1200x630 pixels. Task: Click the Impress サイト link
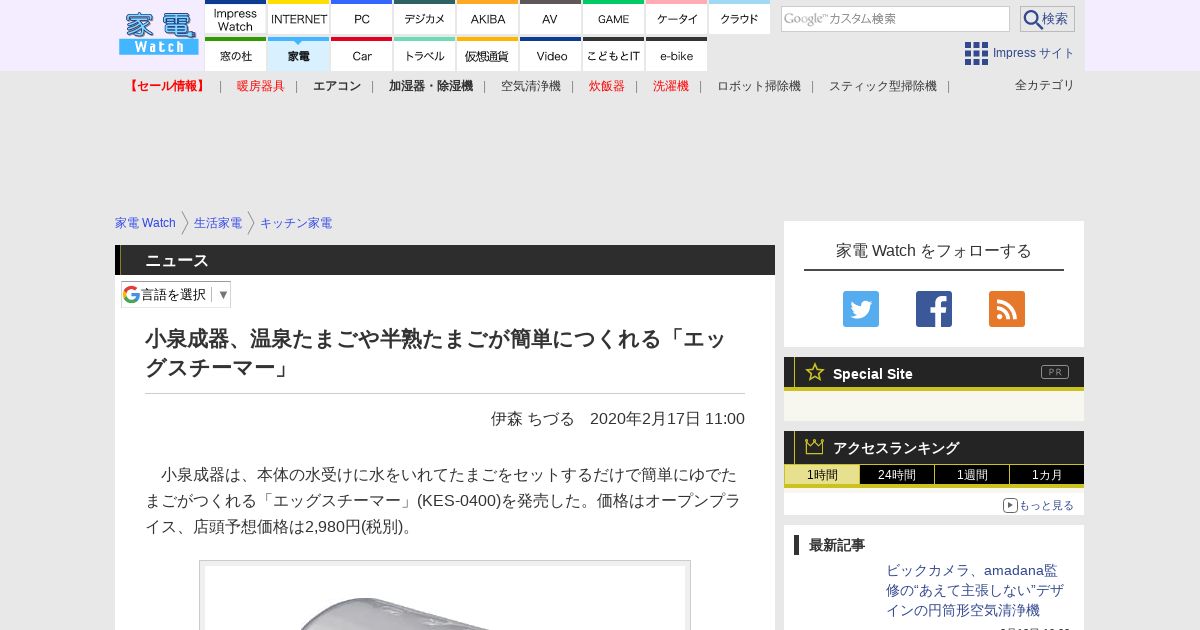pos(1034,53)
